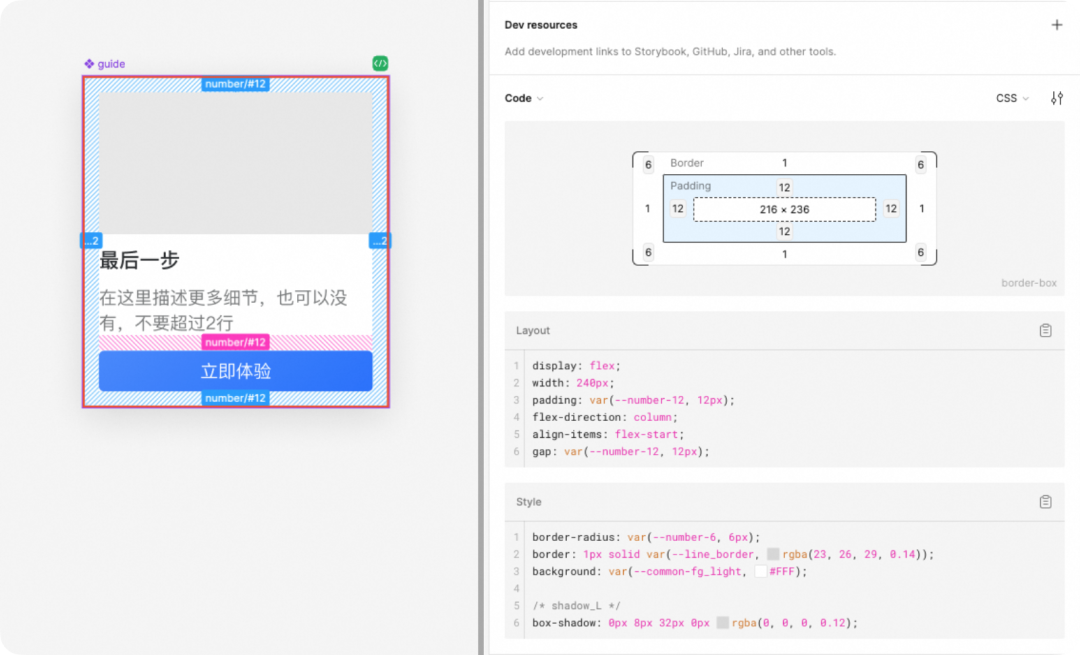Click the green dev-mode code badge
The height and width of the screenshot is (655, 1080).
[x=380, y=63]
